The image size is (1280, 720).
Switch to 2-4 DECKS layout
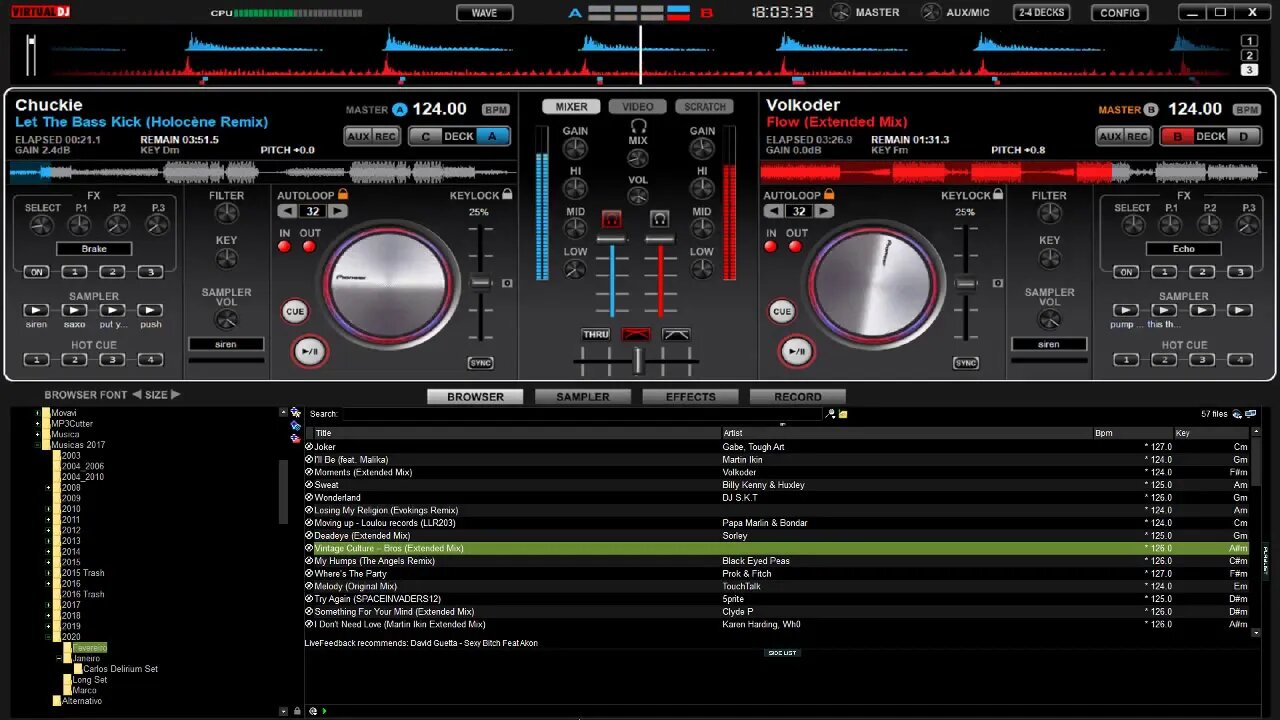1041,13
